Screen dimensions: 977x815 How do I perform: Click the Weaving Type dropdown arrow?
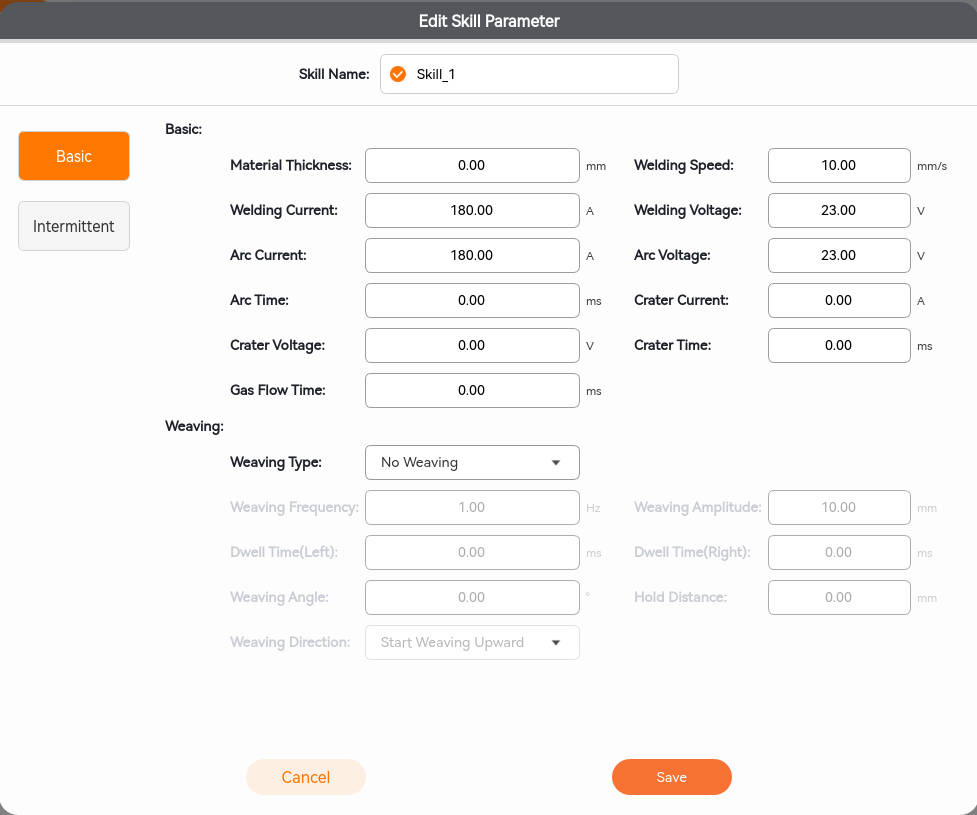point(556,463)
